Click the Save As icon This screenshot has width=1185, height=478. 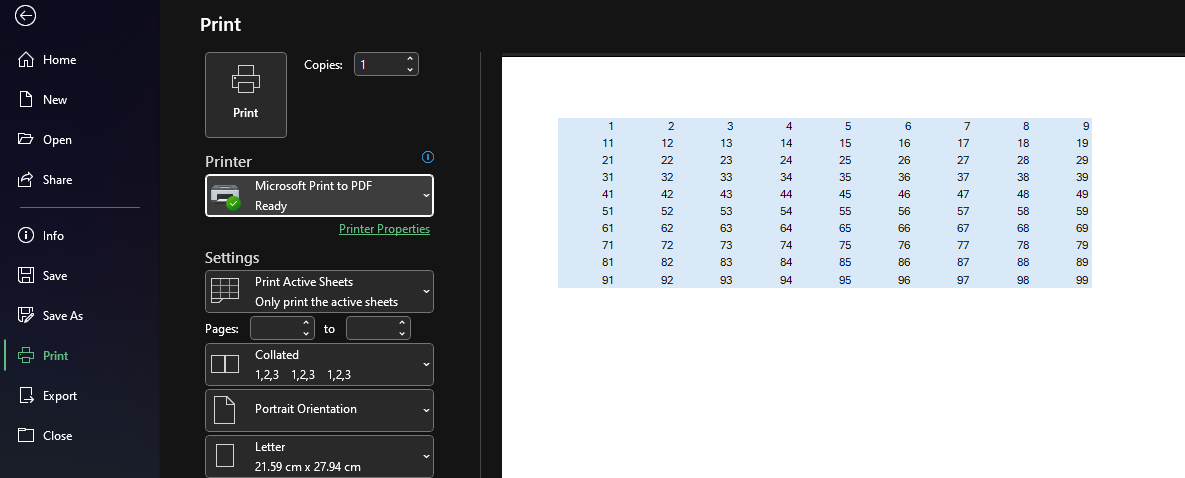[27, 316]
